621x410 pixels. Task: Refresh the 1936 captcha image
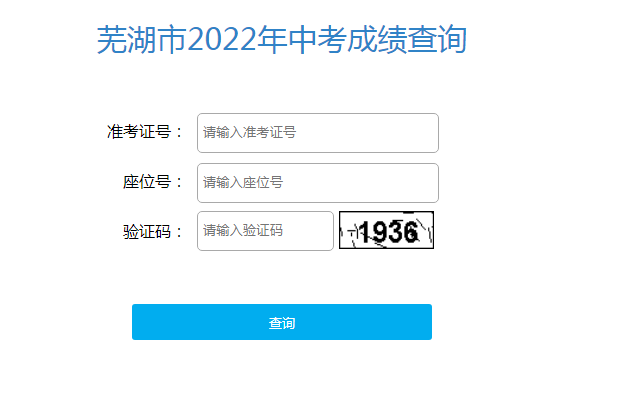click(386, 230)
